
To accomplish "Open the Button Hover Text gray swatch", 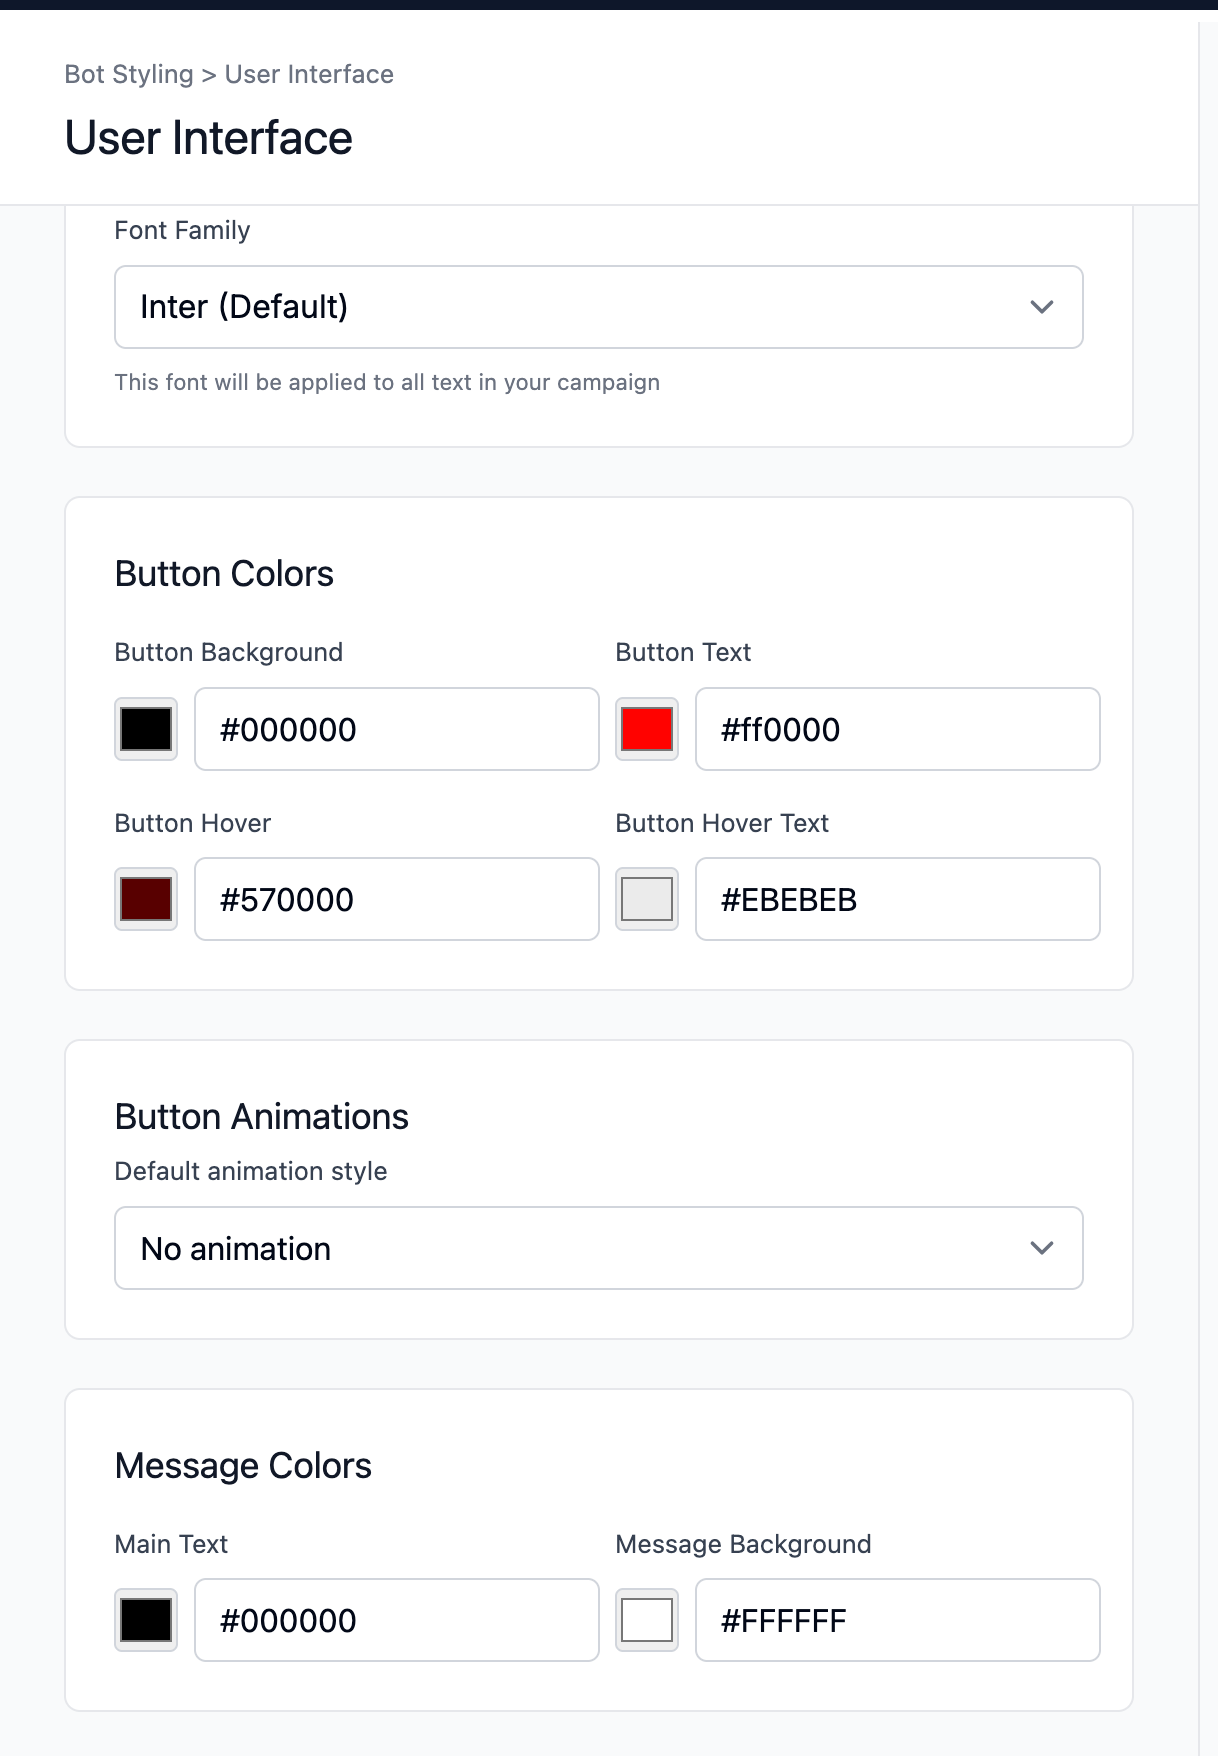I will point(647,899).
